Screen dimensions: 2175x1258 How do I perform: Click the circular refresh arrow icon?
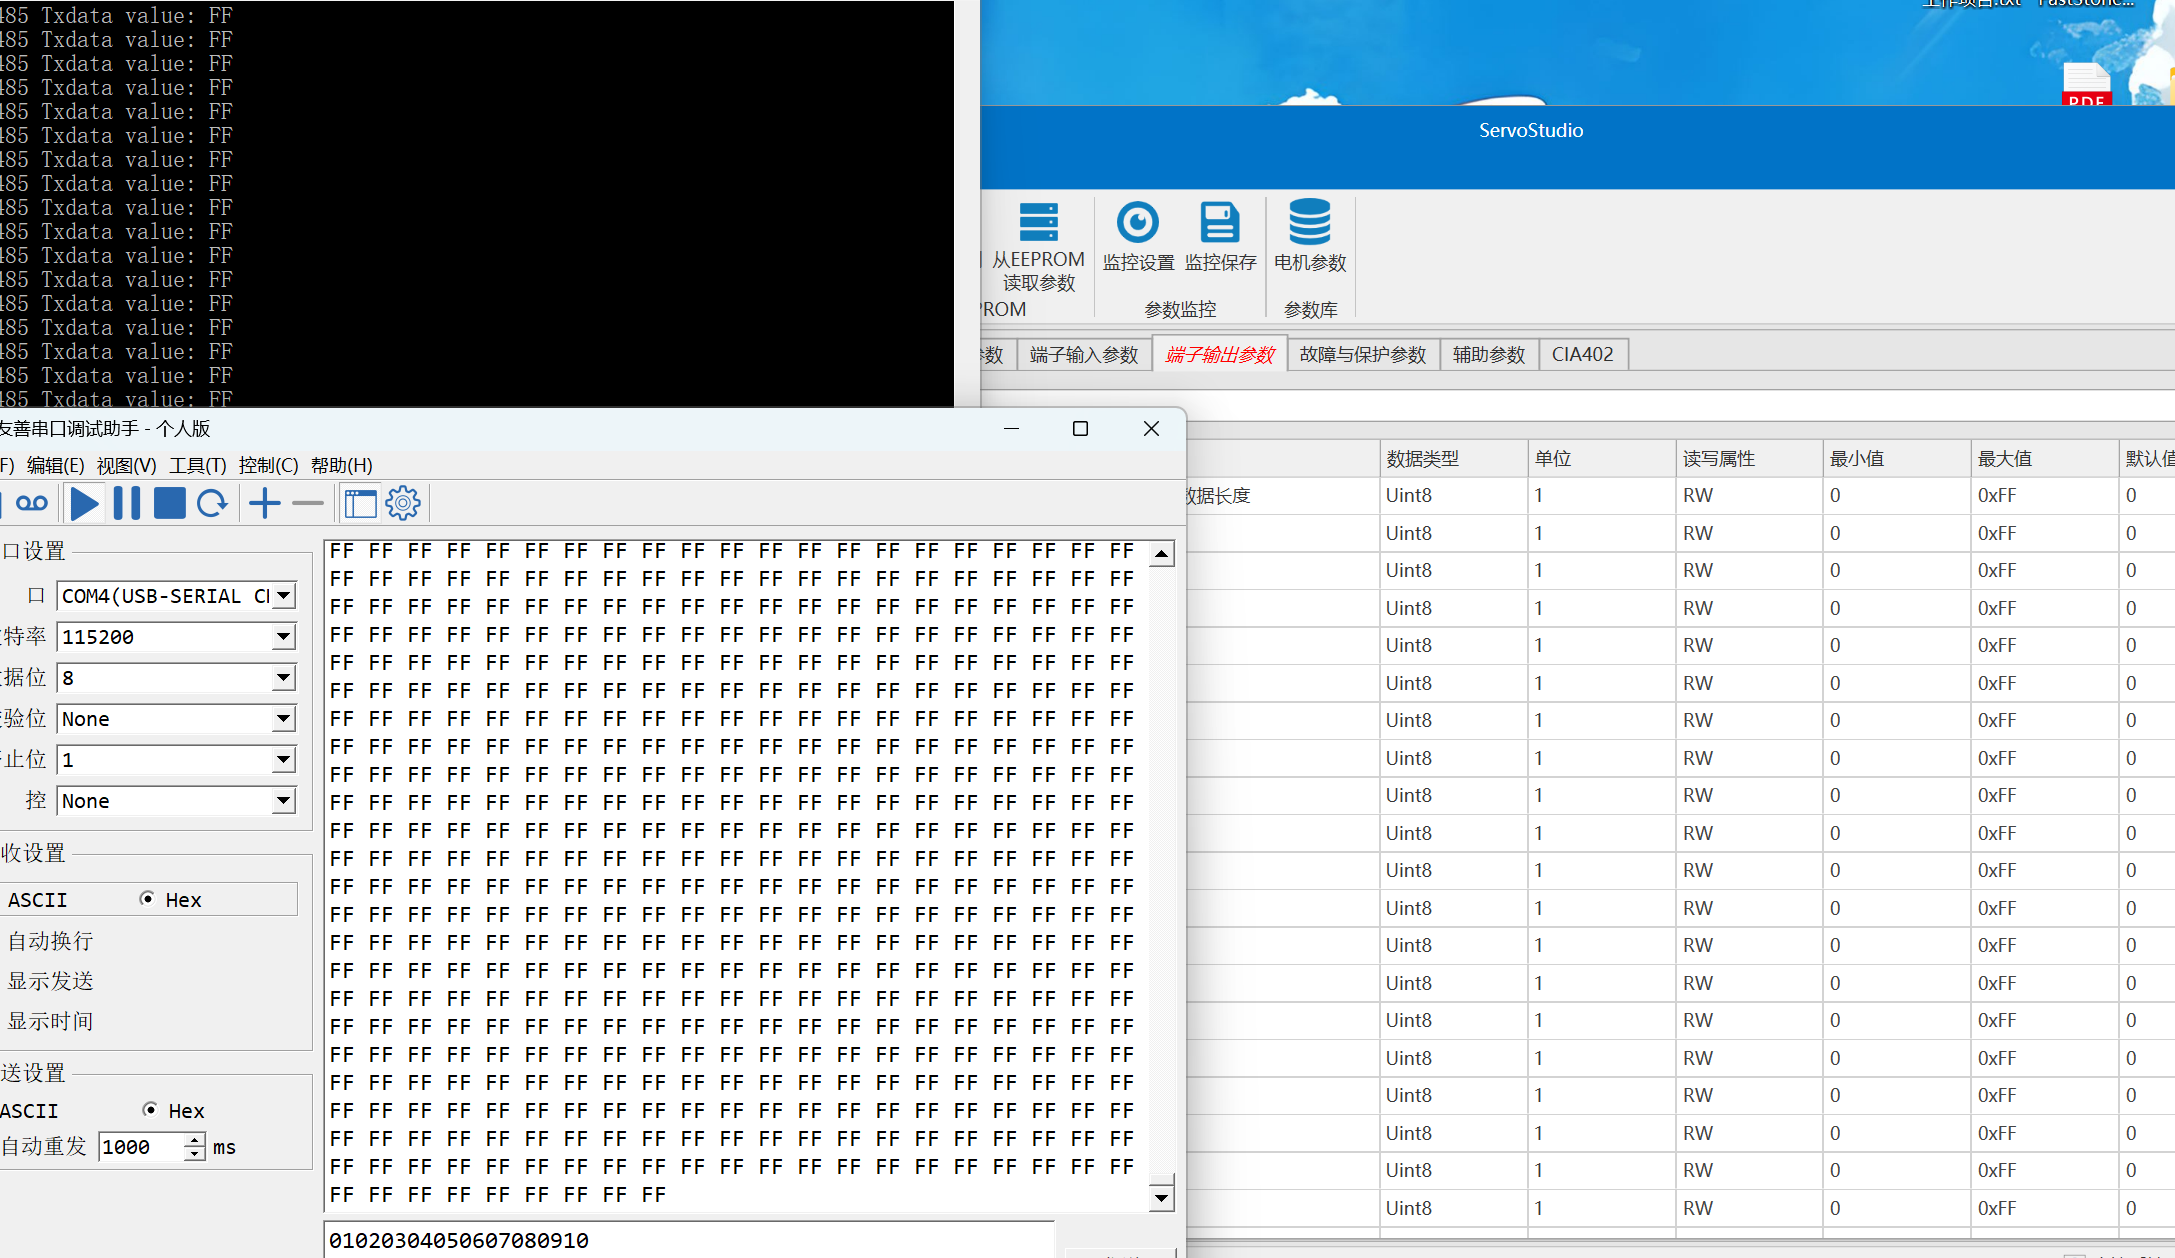212,503
